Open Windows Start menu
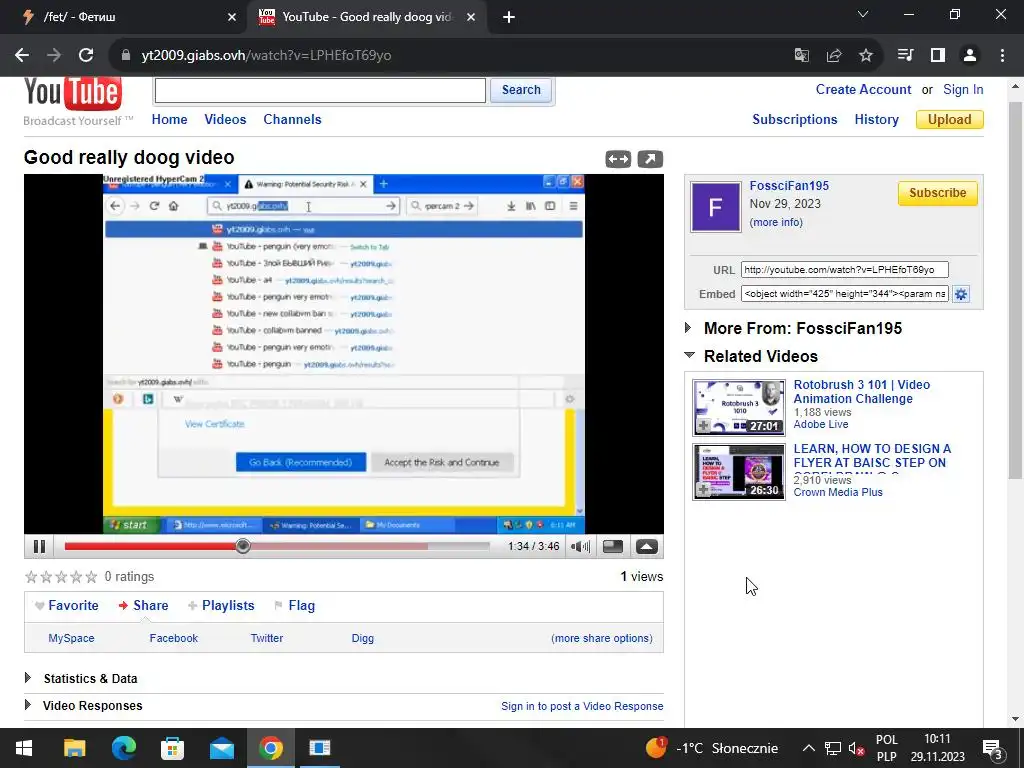This screenshot has width=1024, height=768. [x=24, y=748]
